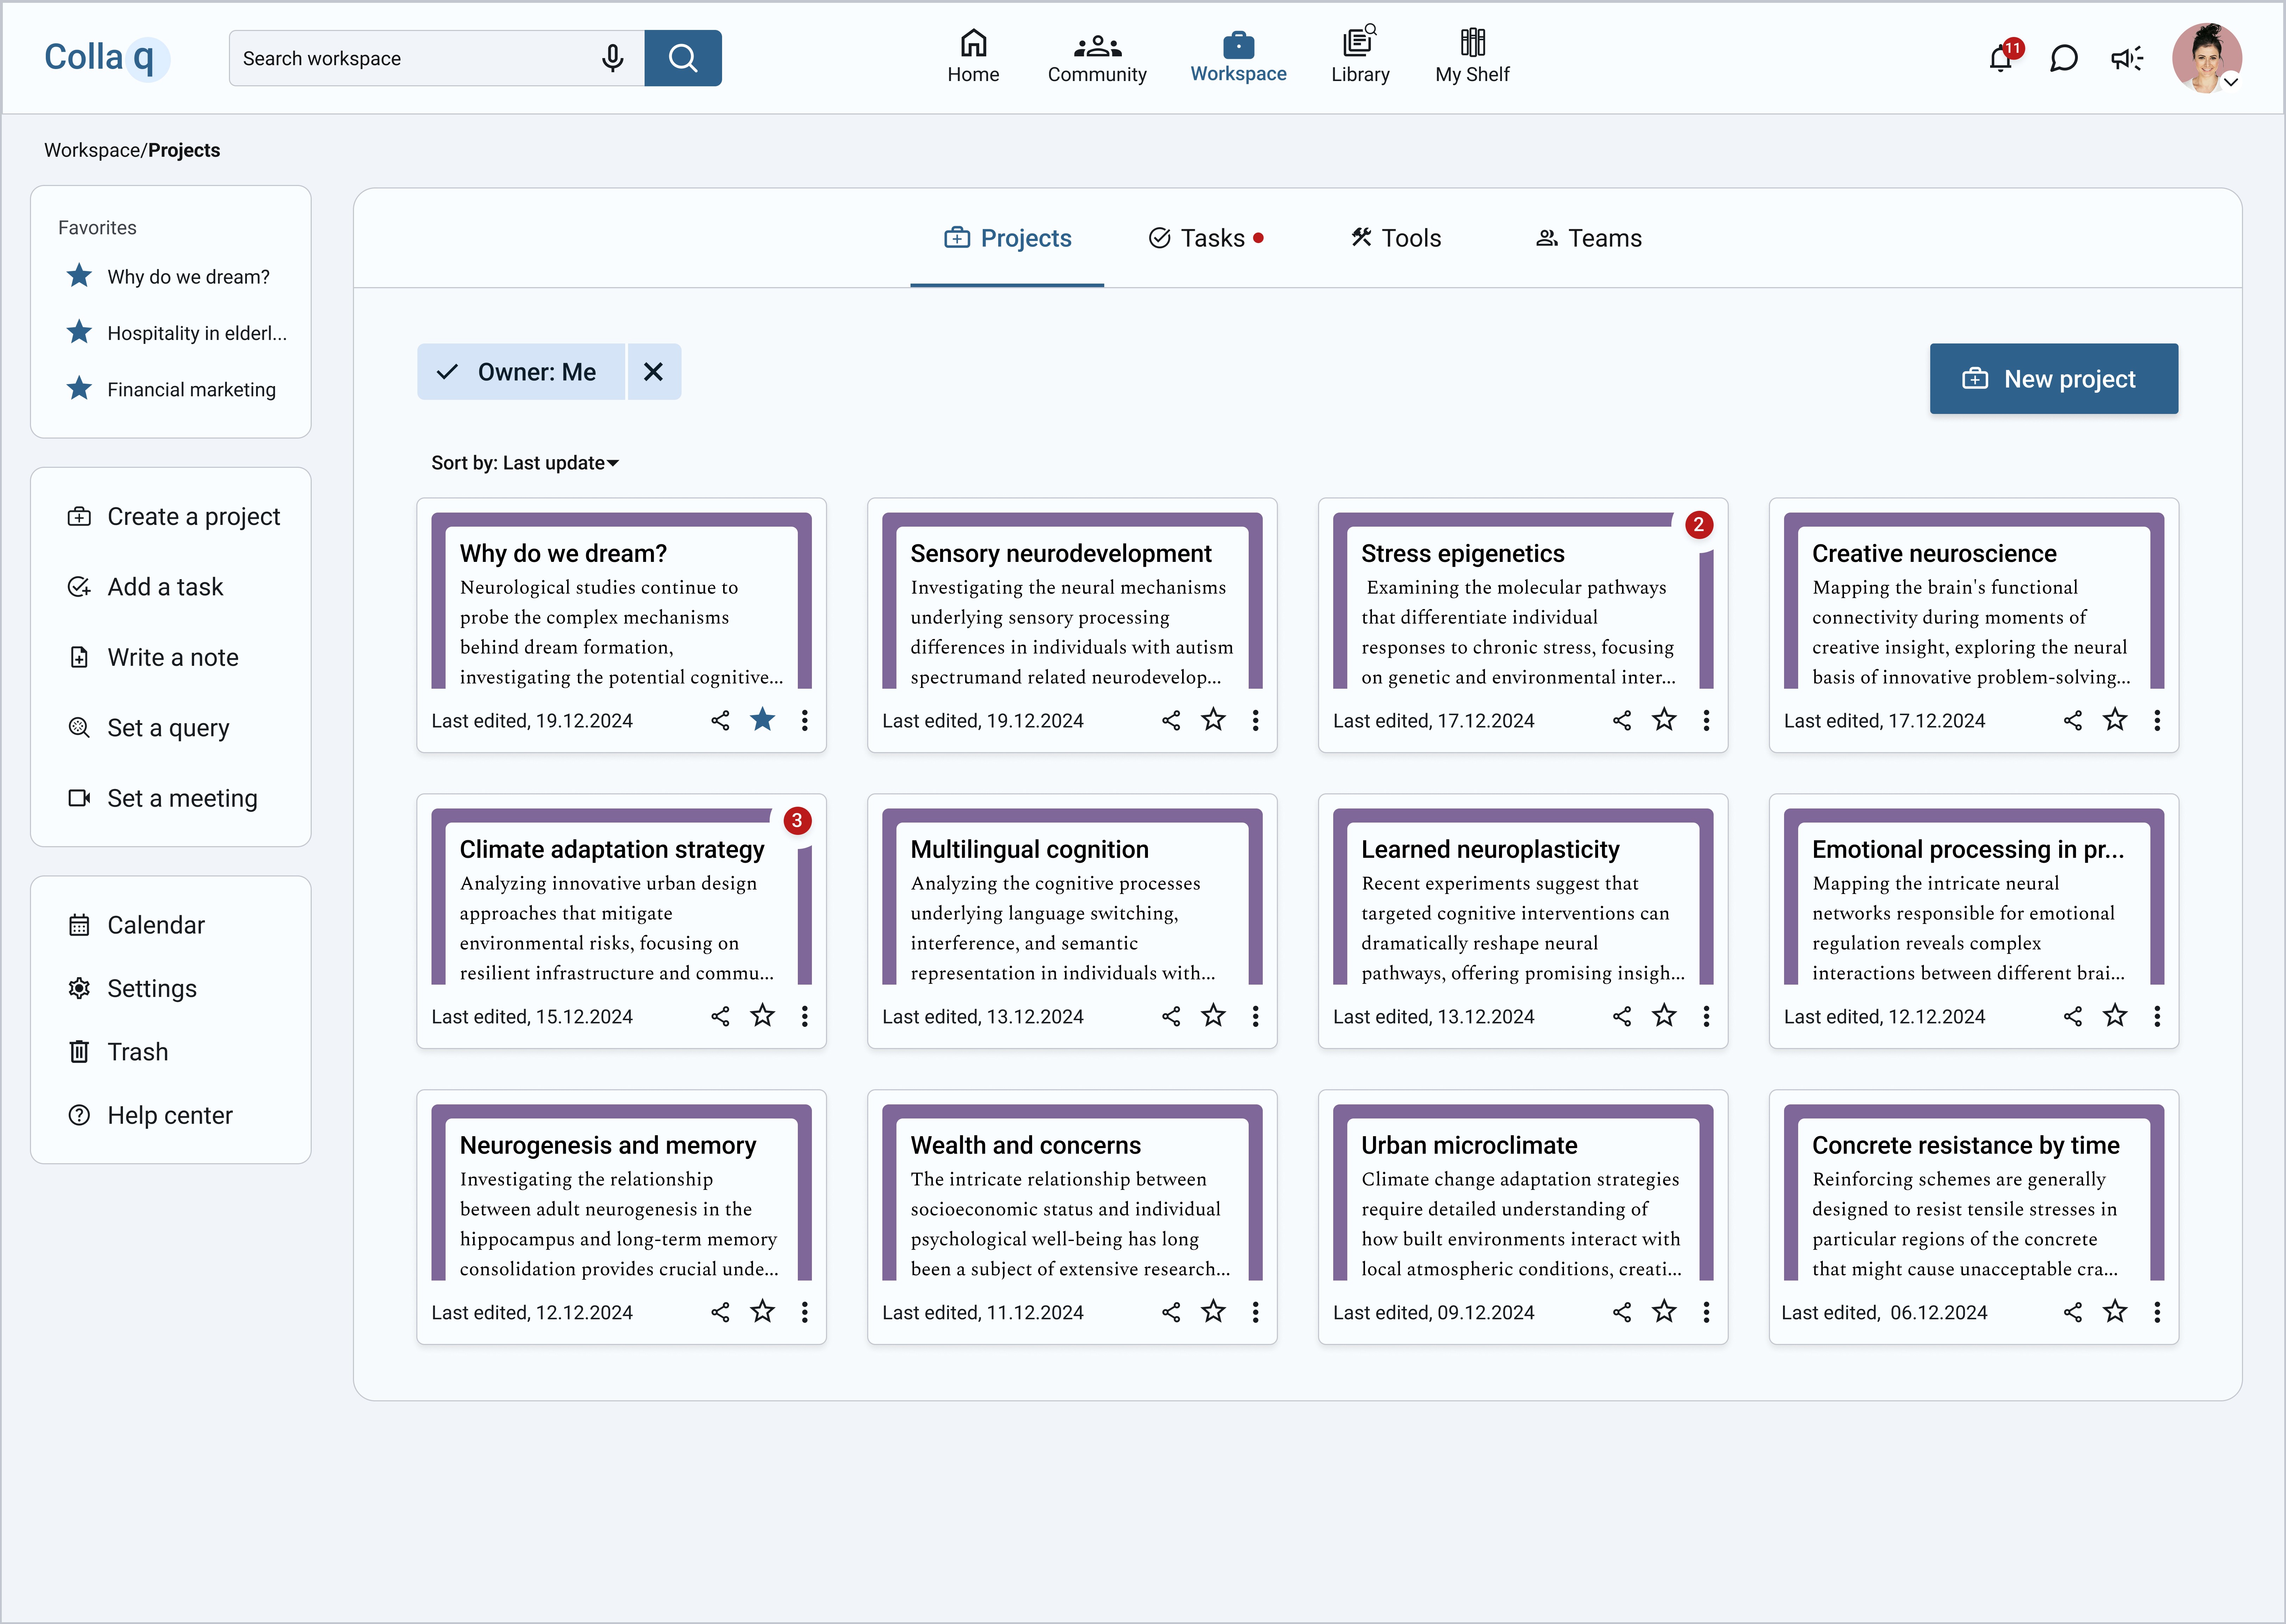
Task: Open the chat messages icon
Action: point(2064,58)
